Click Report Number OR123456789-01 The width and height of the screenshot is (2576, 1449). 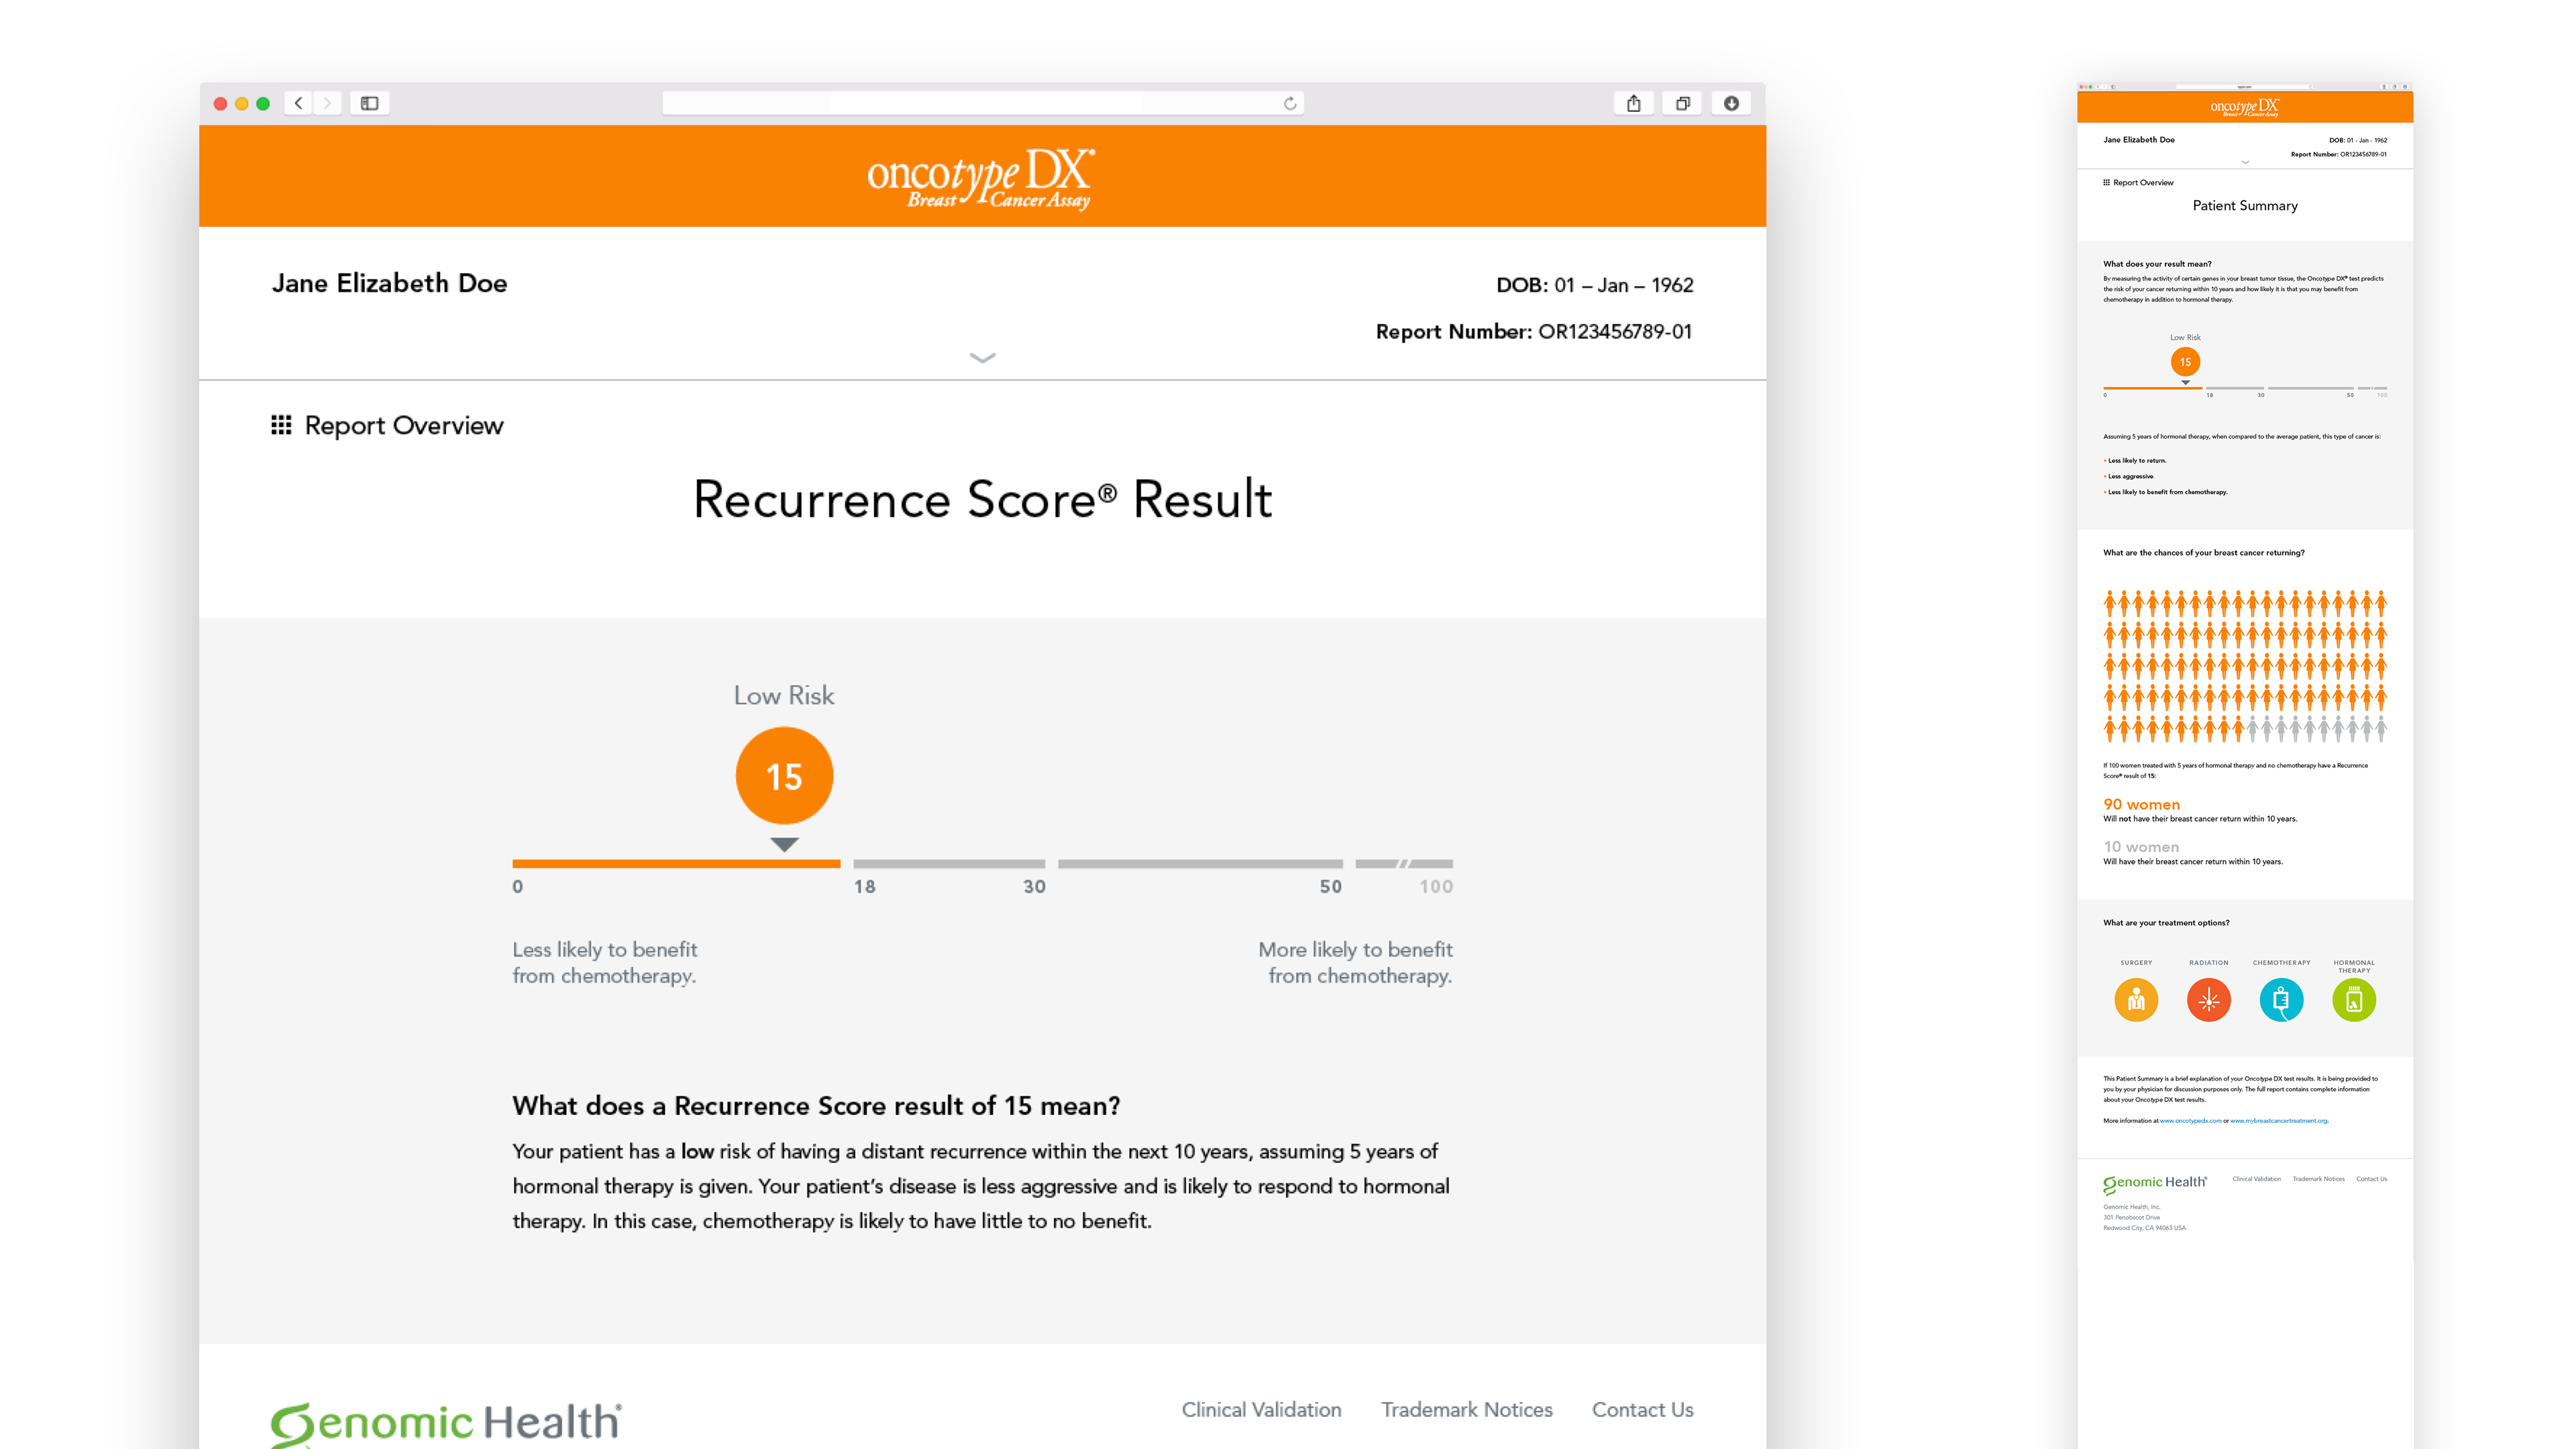point(1534,331)
